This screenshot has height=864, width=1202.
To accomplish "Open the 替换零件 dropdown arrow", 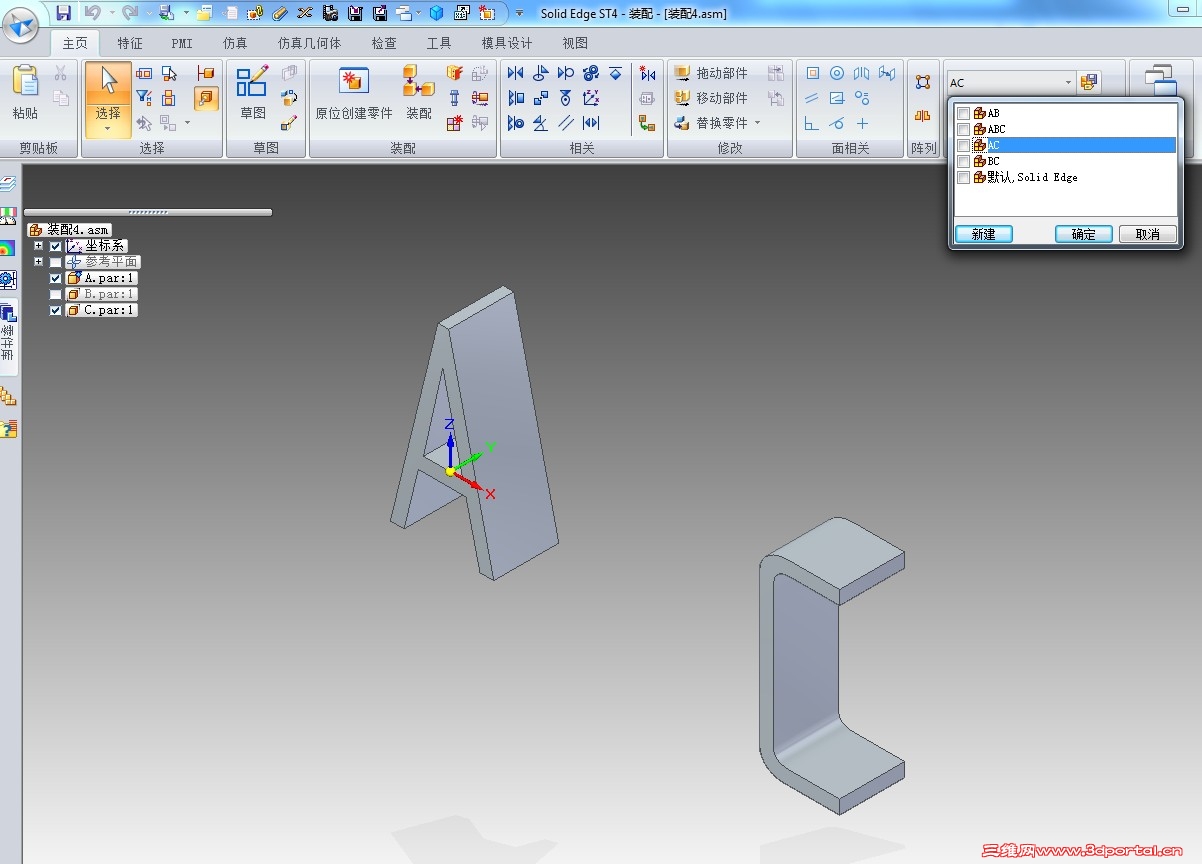I will pyautogui.click(x=758, y=123).
